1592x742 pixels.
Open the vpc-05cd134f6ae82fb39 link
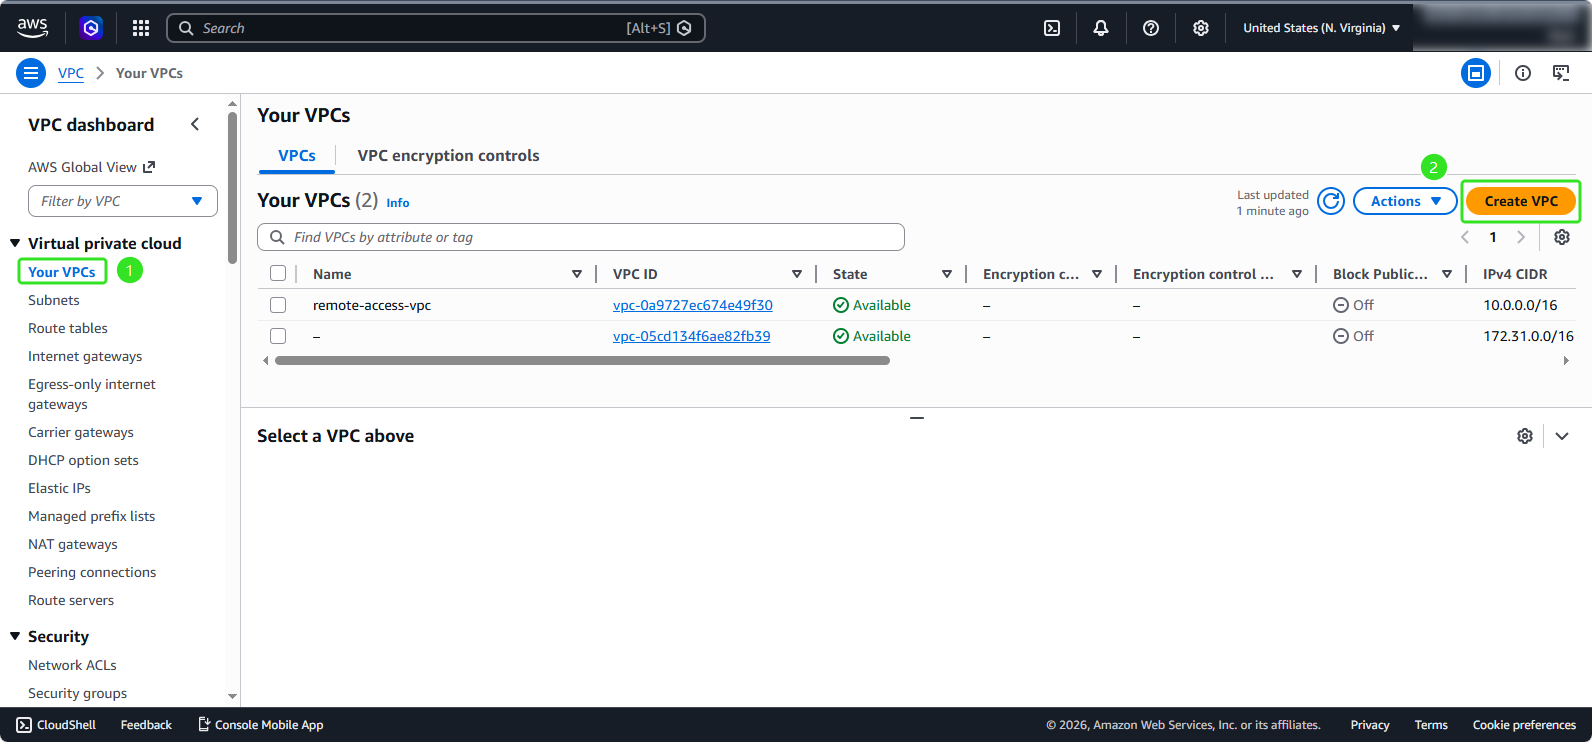click(x=692, y=336)
